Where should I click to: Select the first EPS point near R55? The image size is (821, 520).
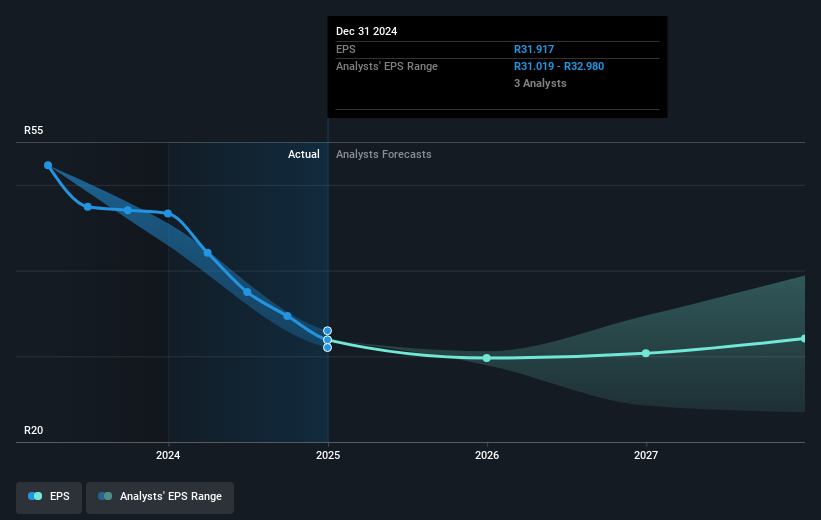coord(48,165)
